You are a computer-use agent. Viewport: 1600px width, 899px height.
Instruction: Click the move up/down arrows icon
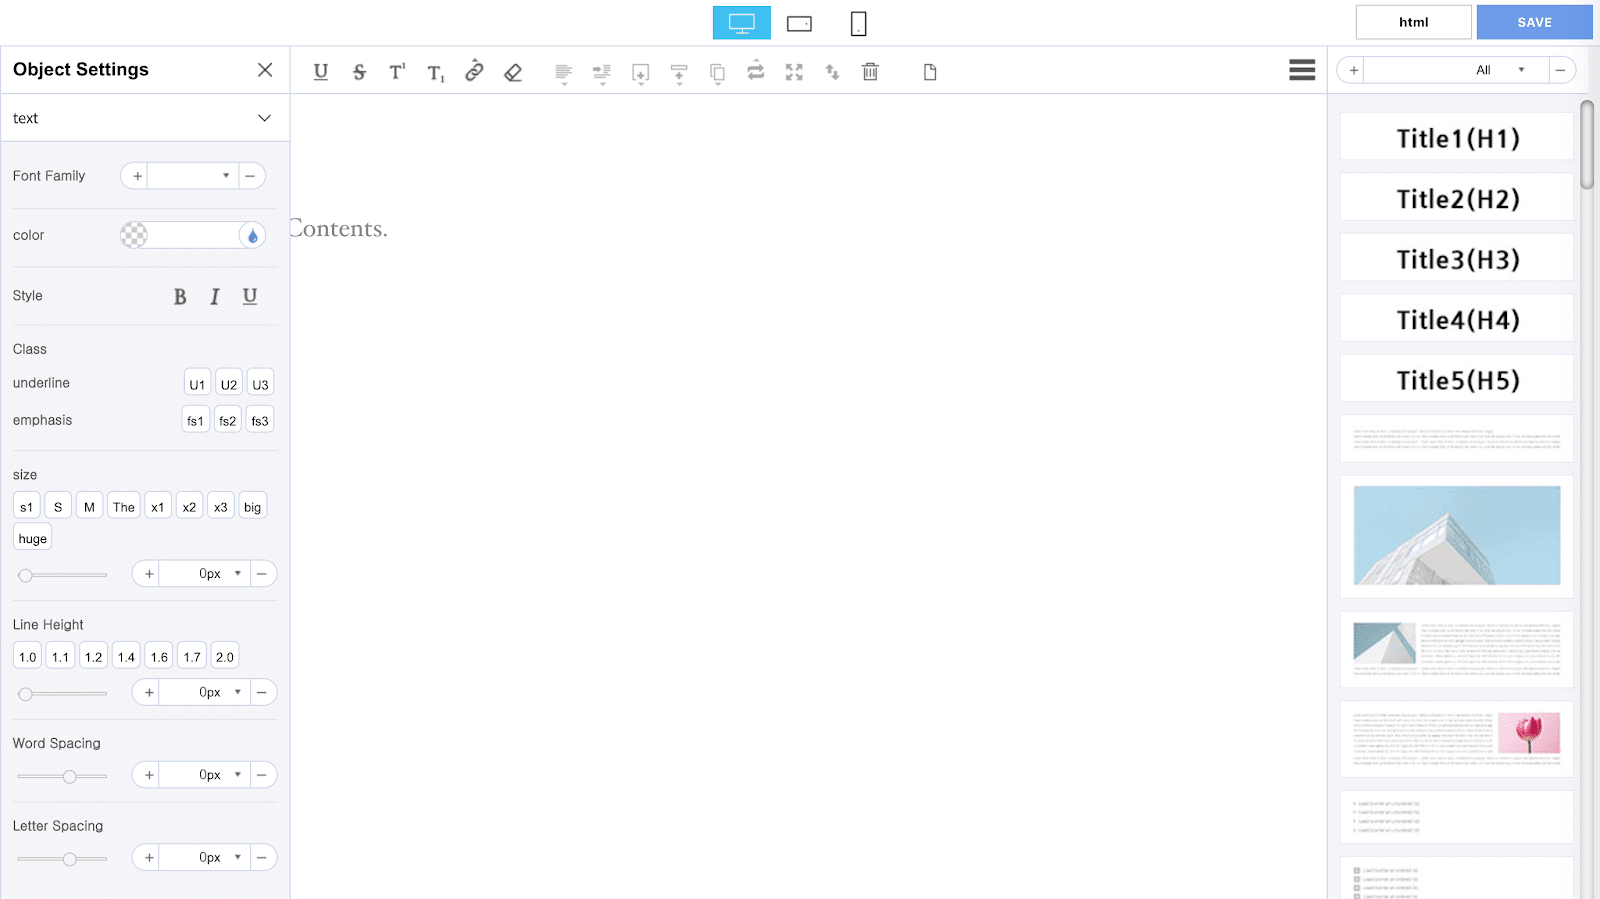pyautogui.click(x=832, y=72)
